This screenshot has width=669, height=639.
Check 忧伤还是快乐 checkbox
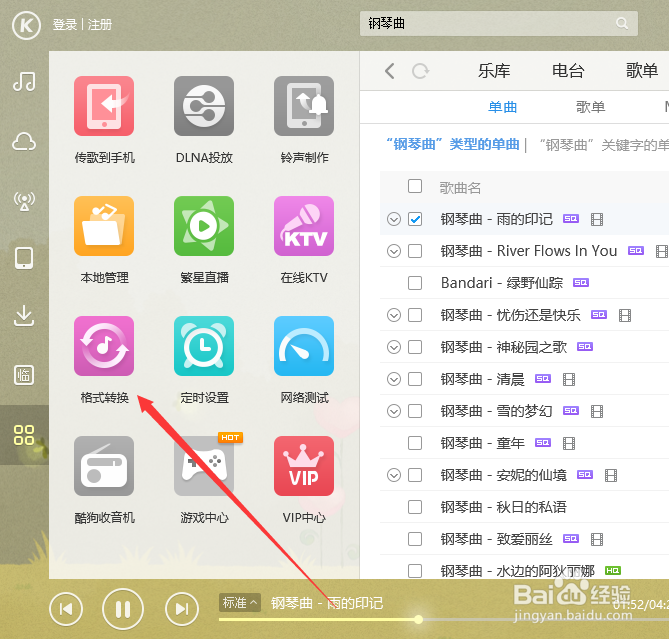pos(415,315)
